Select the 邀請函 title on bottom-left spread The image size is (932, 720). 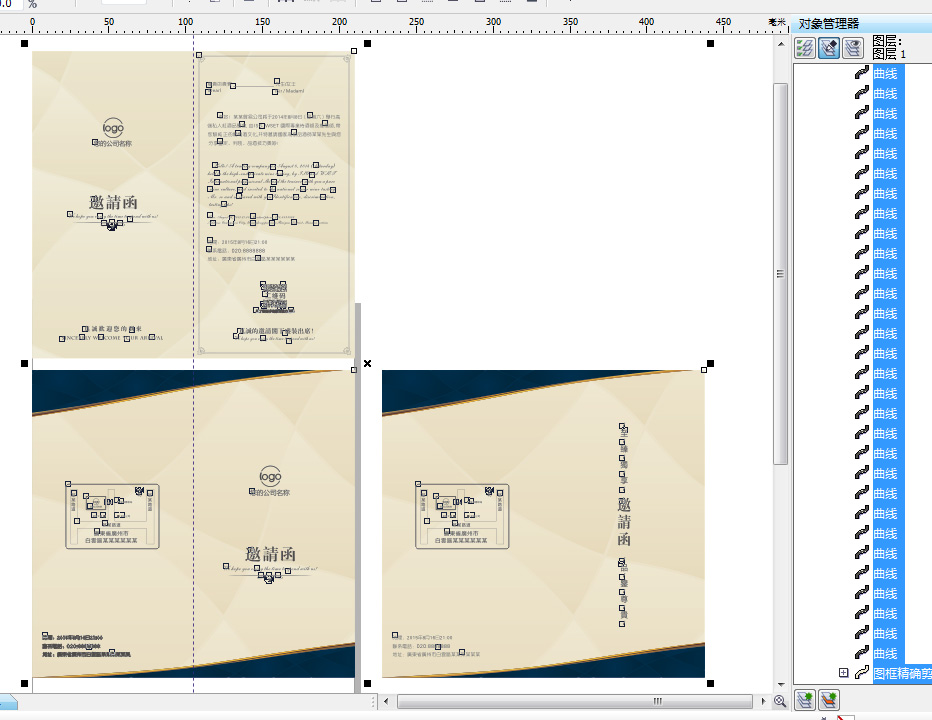(270, 554)
